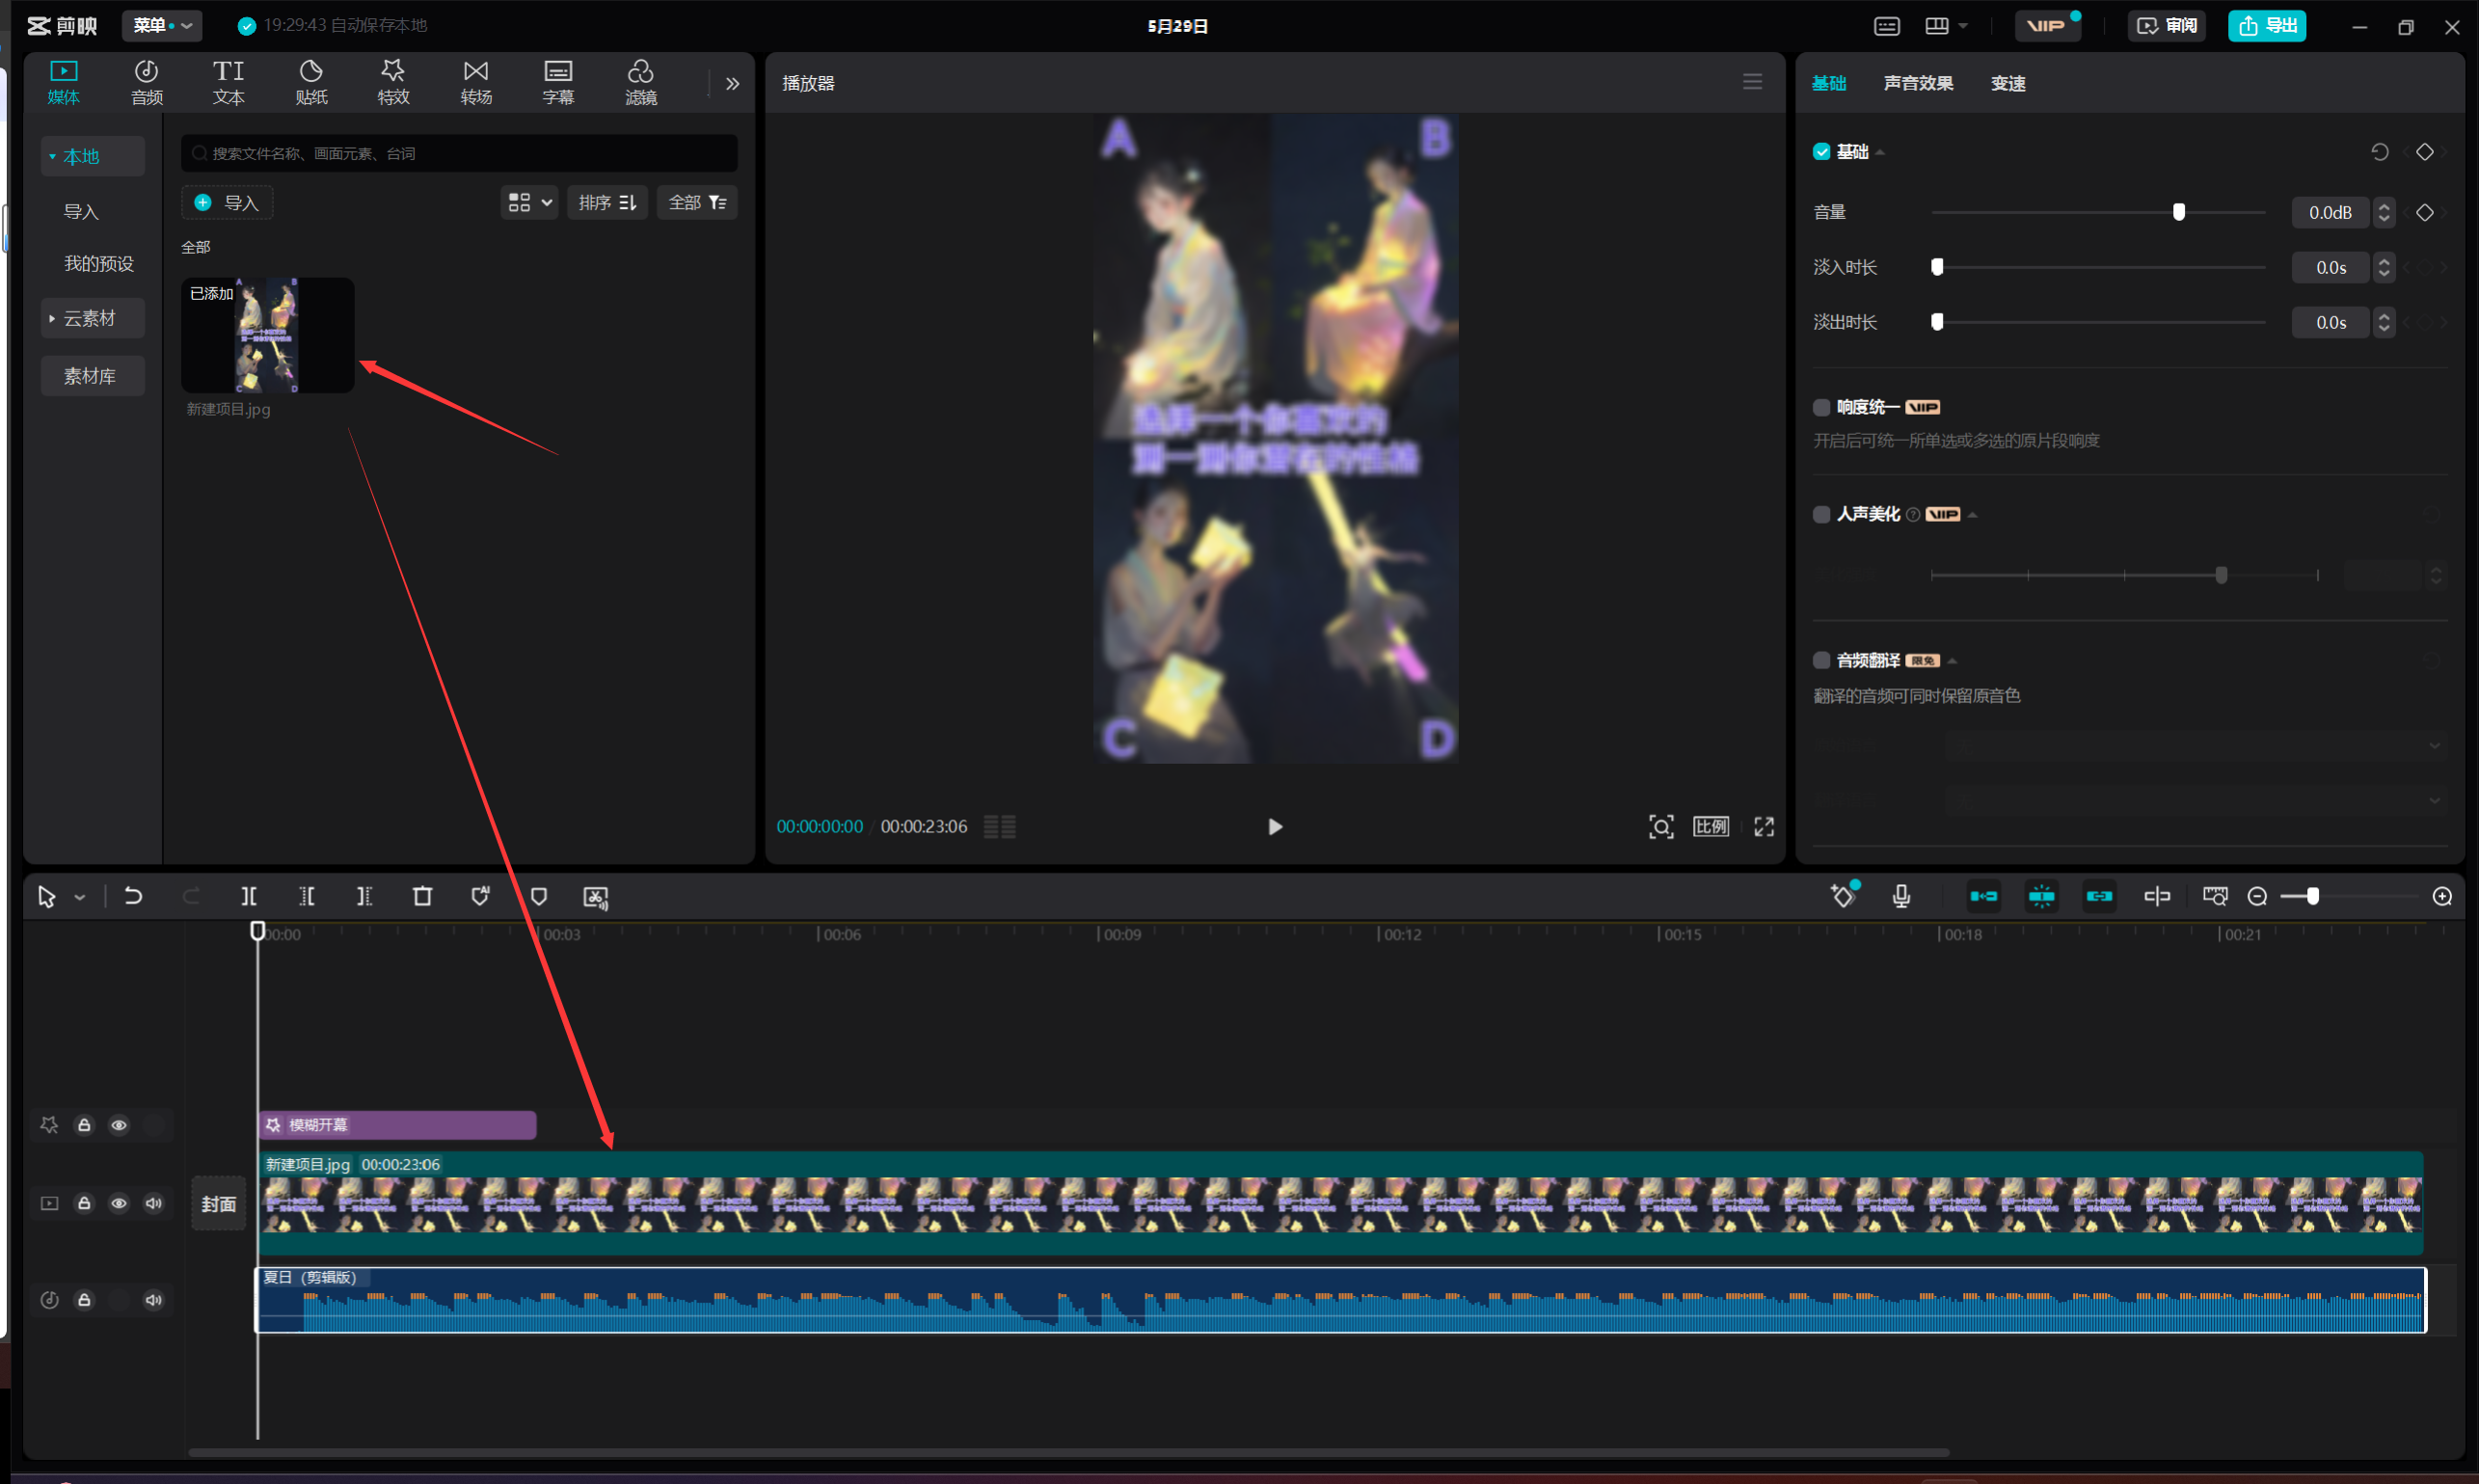
Task: Click the undo arrow in timeline toolbar
Action: 133,896
